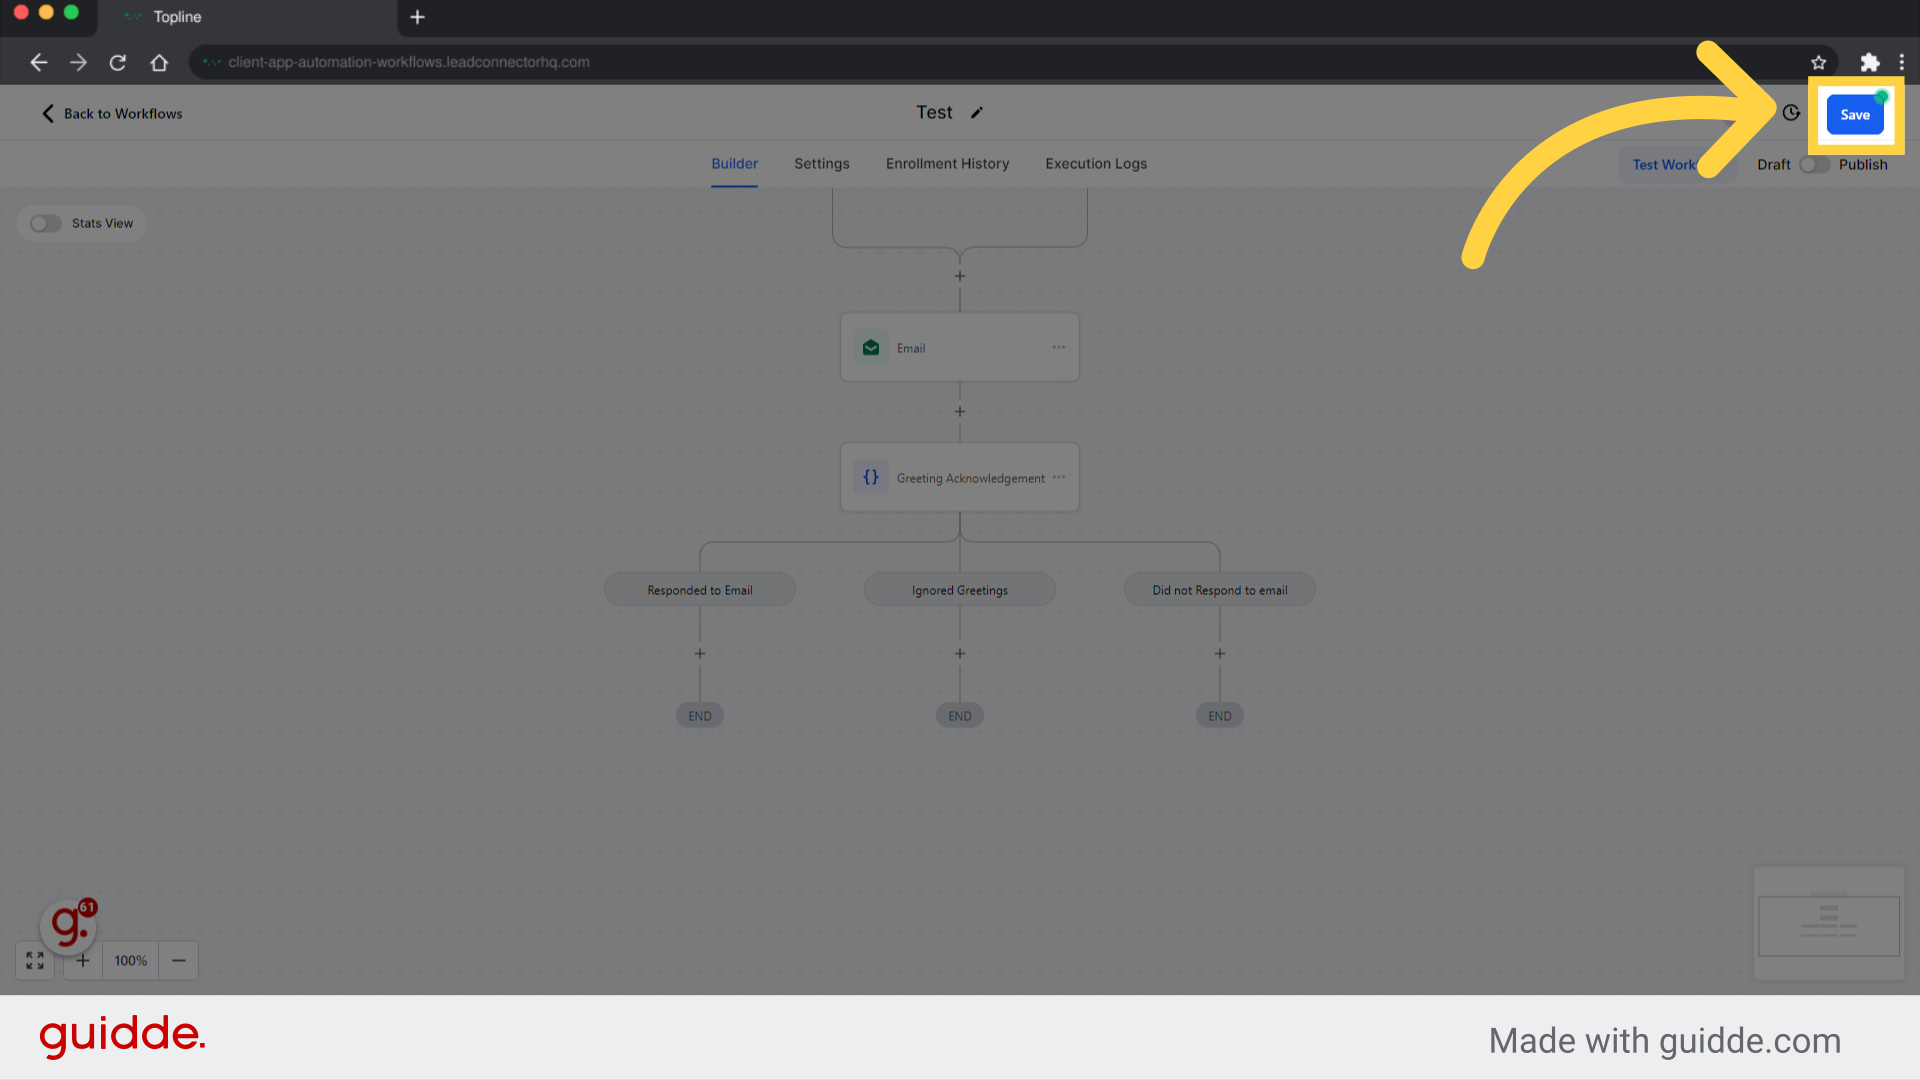Click the back arrow to Workflows
The width and height of the screenshot is (1920, 1080).
point(49,113)
